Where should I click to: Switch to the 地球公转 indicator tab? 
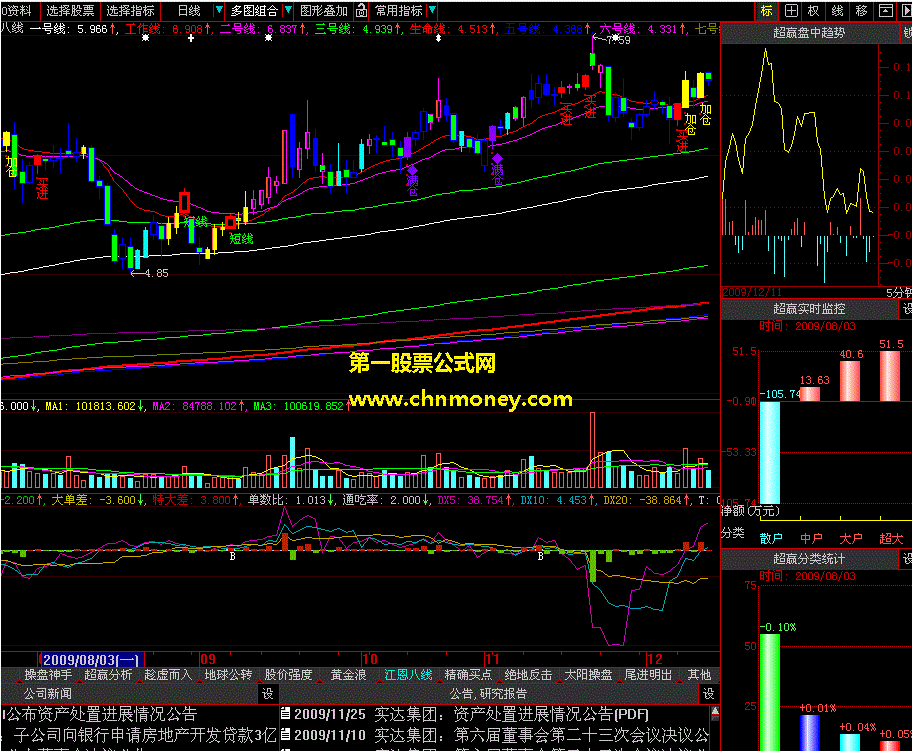[x=229, y=675]
